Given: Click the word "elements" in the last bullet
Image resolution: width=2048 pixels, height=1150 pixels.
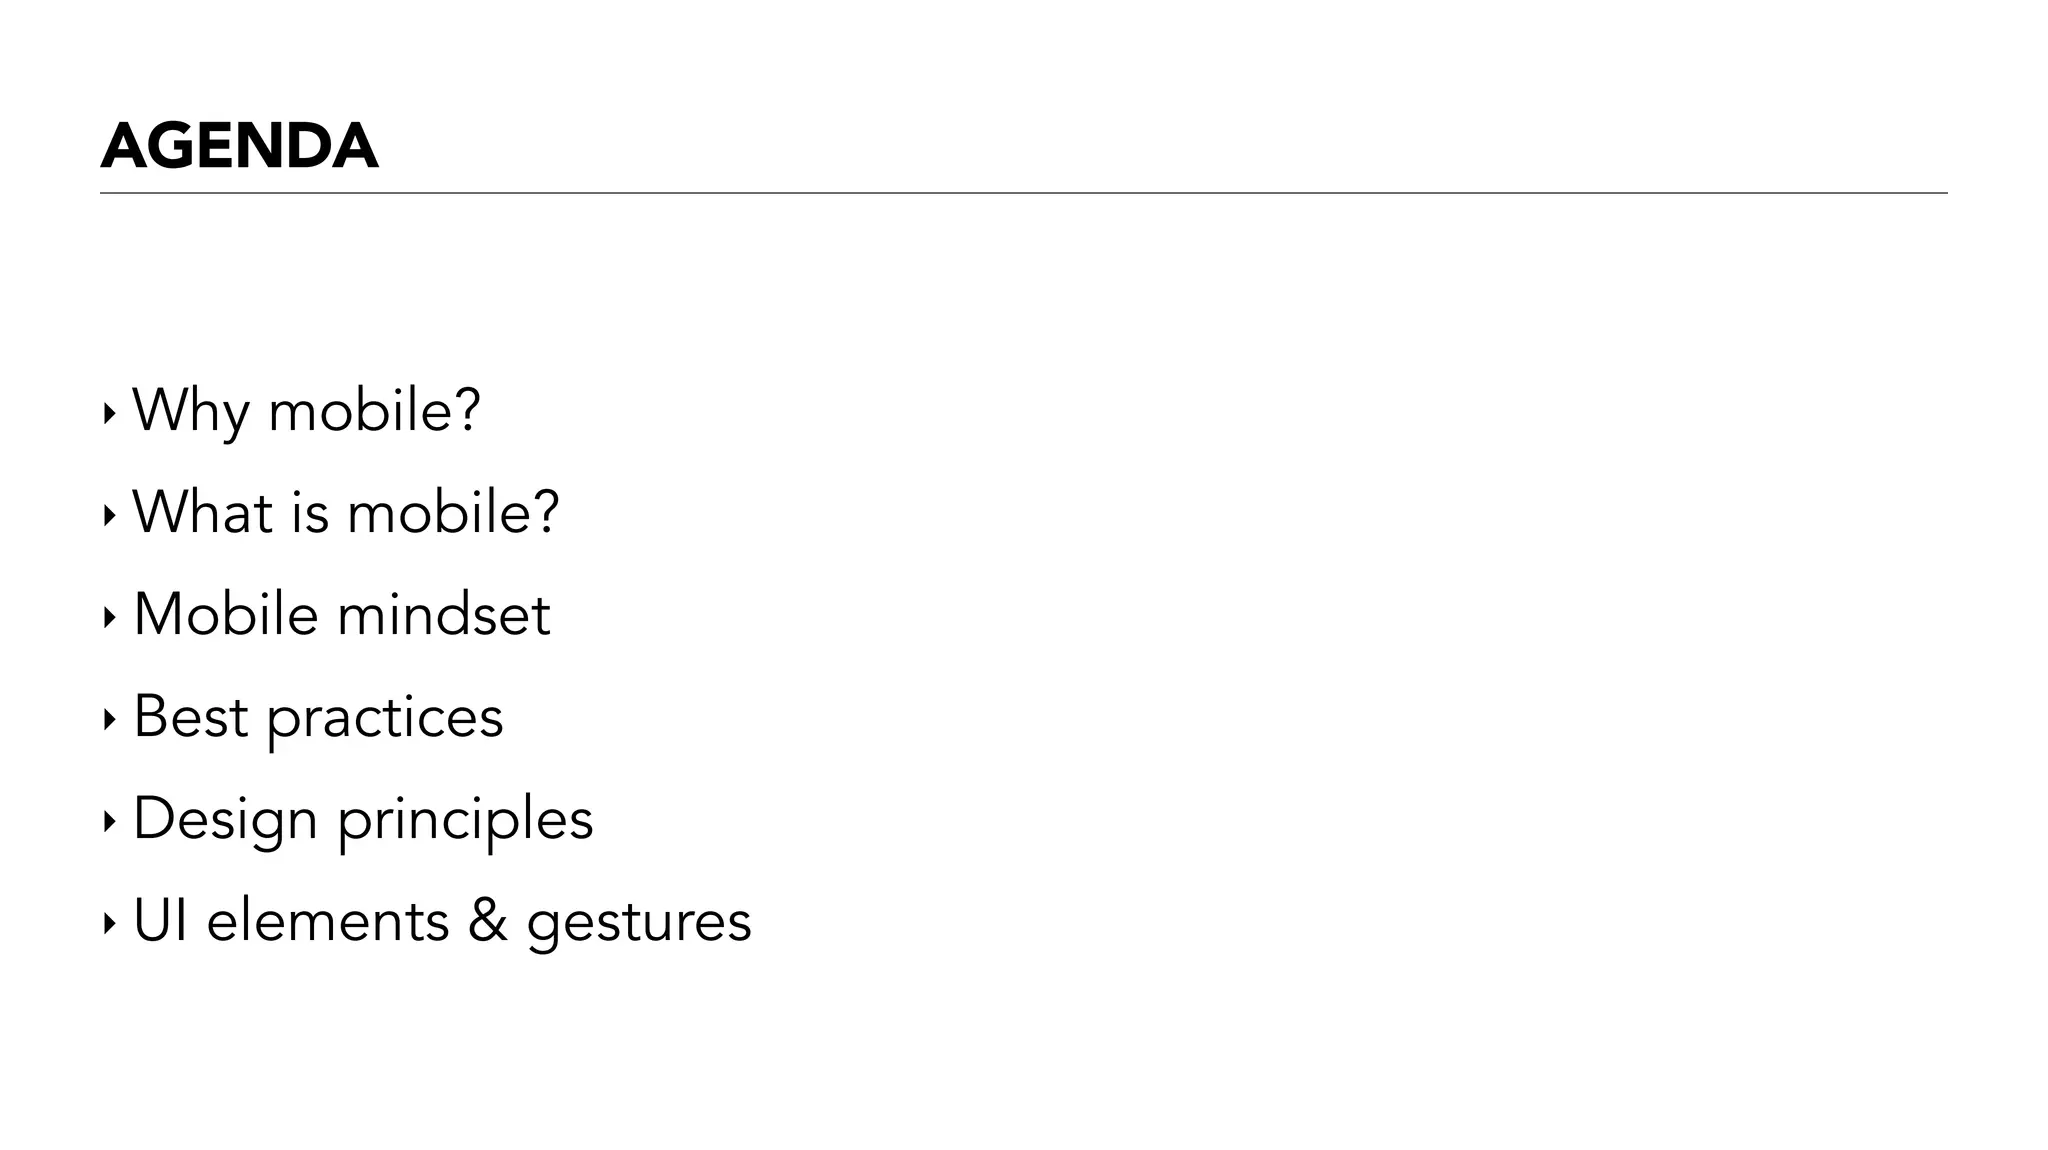Looking at the screenshot, I should [328, 921].
